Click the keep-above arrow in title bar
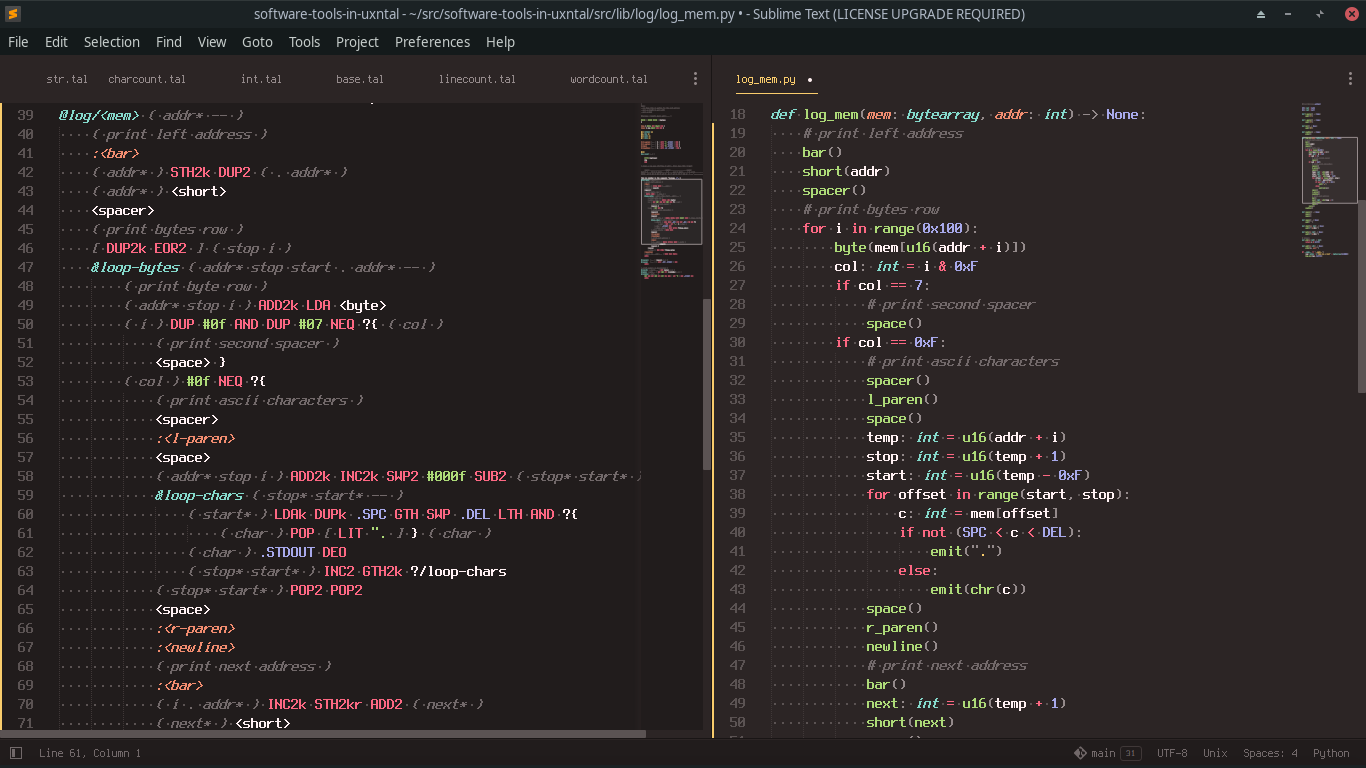 coord(1261,14)
